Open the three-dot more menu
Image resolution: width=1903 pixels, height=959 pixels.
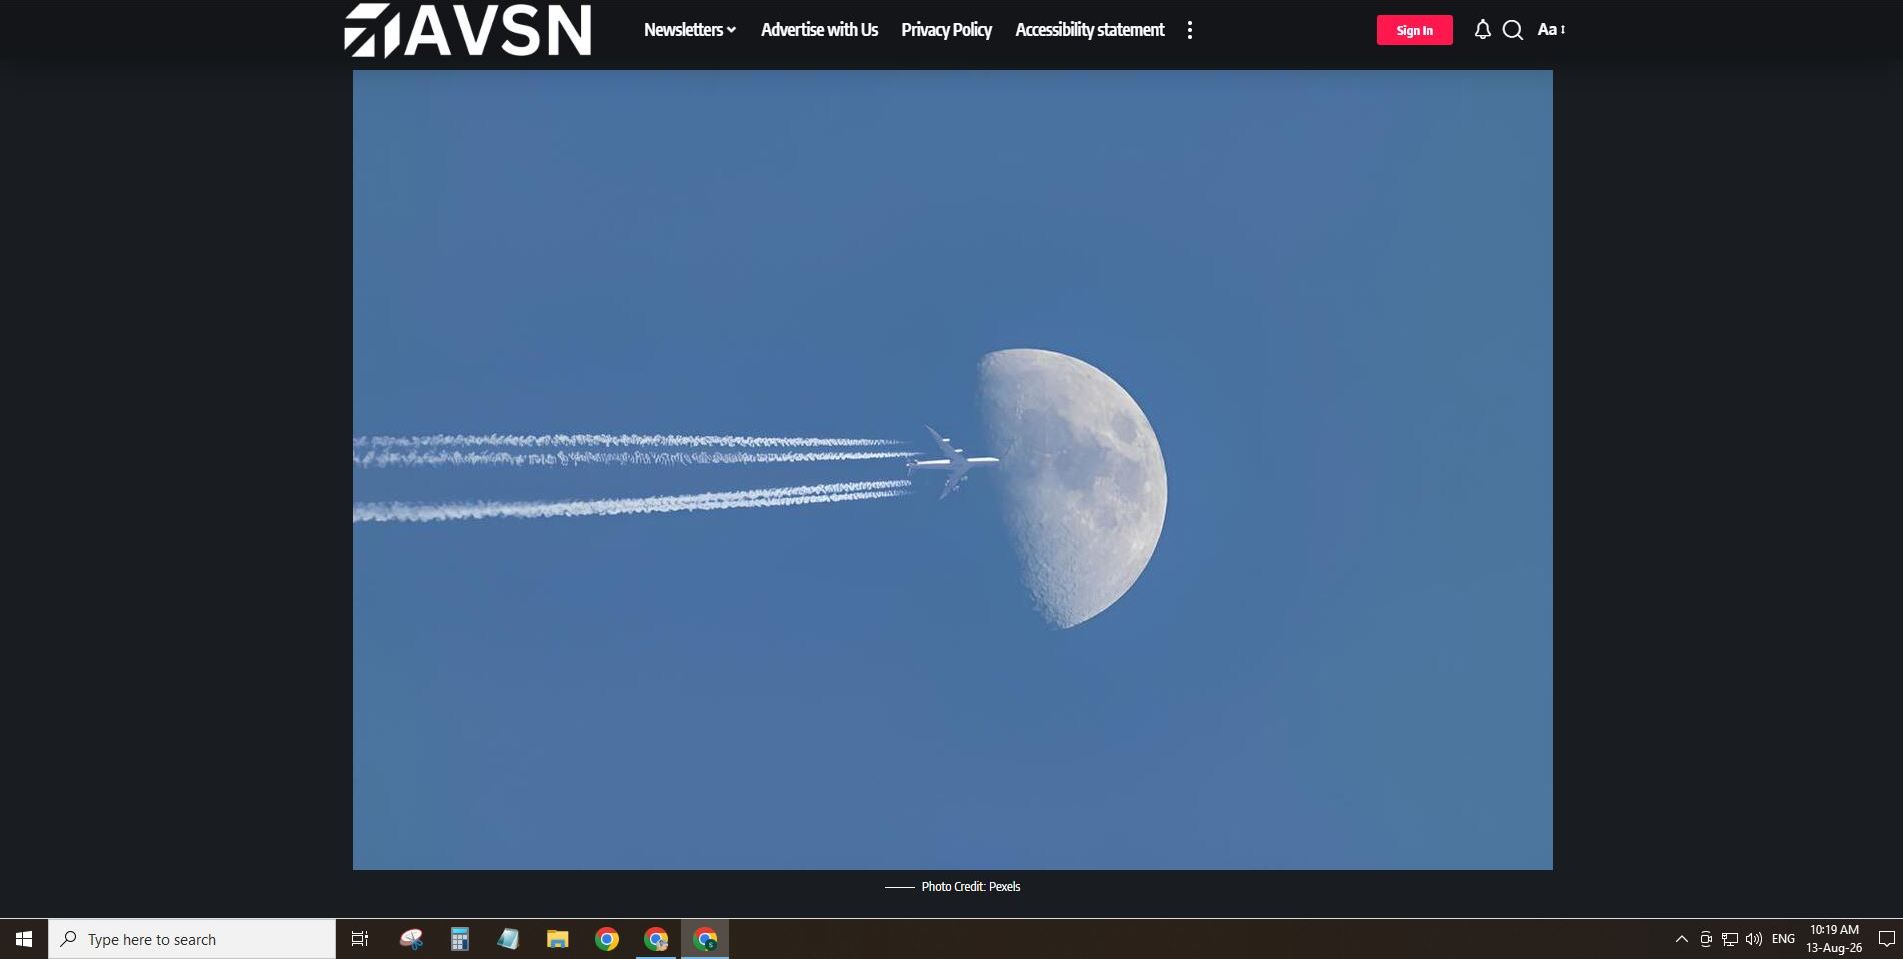(1190, 30)
